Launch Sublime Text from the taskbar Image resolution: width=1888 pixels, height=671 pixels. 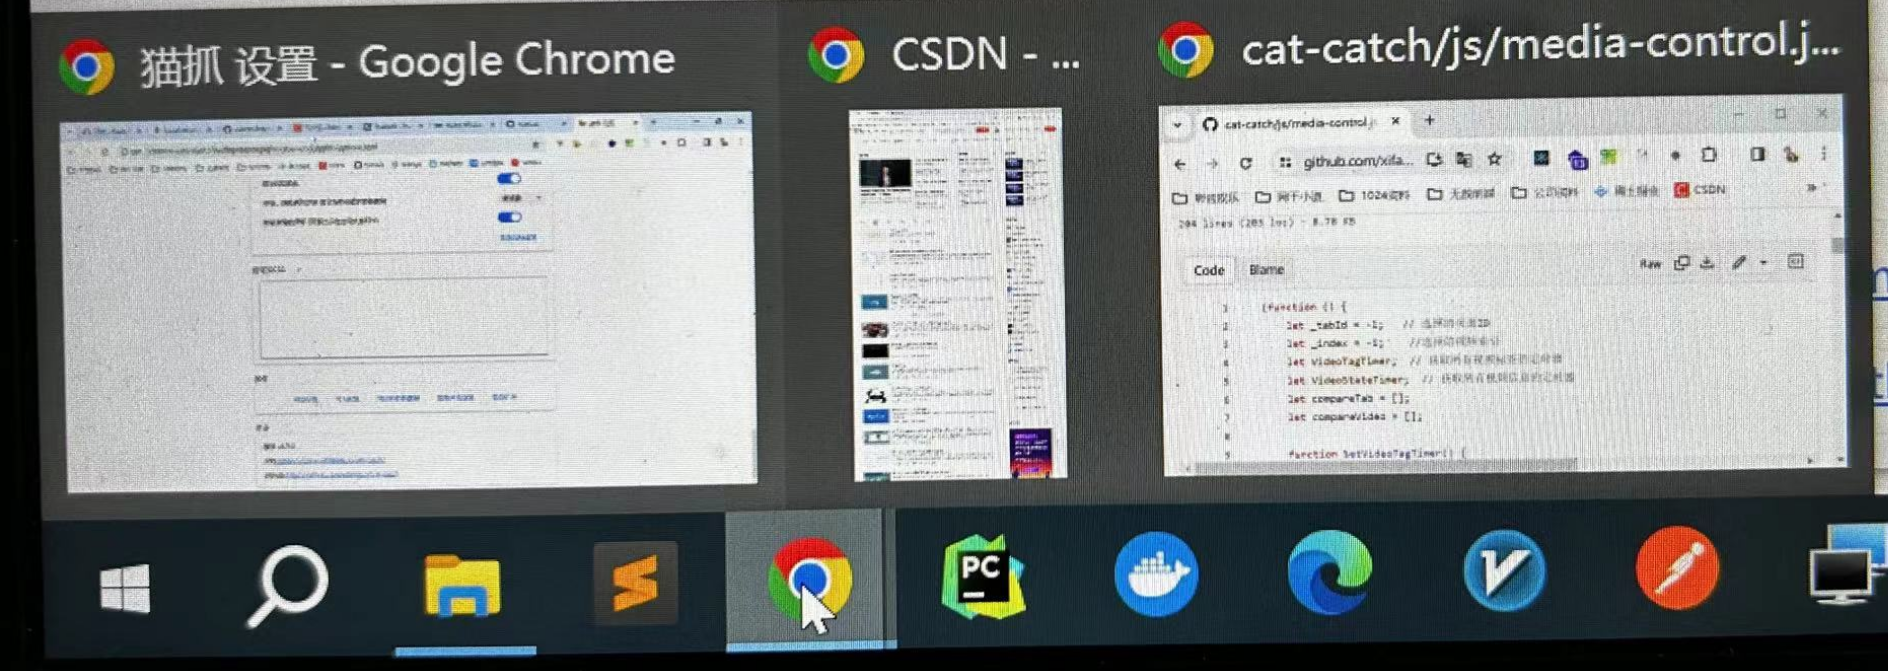tap(635, 582)
